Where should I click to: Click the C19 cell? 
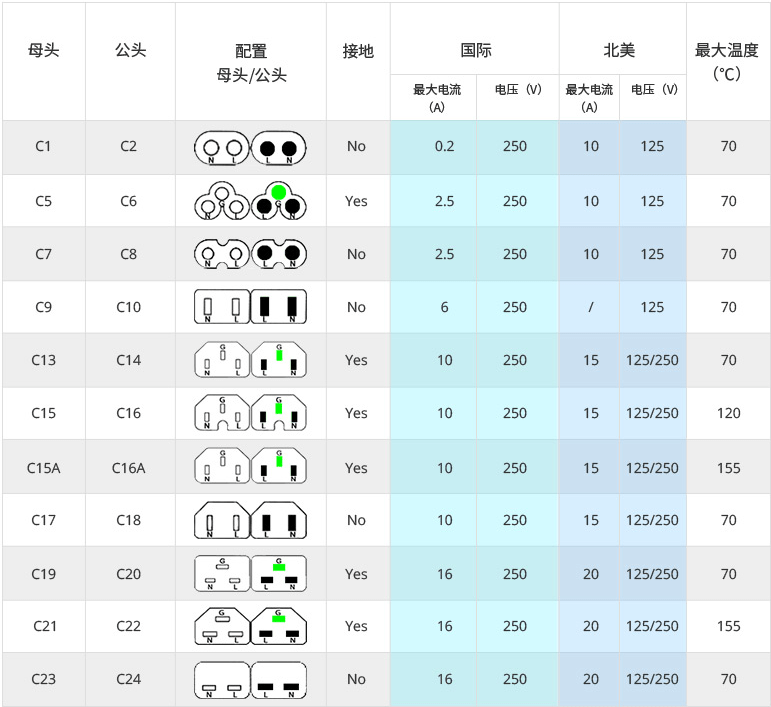pos(43,574)
